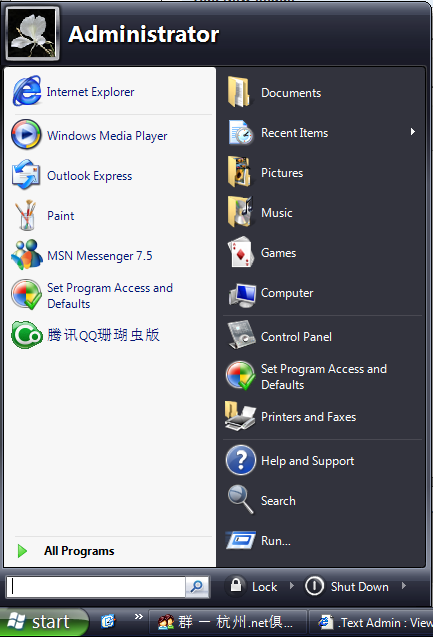Click the 'Paint' text label
433x637 pixels.
[x=61, y=216]
